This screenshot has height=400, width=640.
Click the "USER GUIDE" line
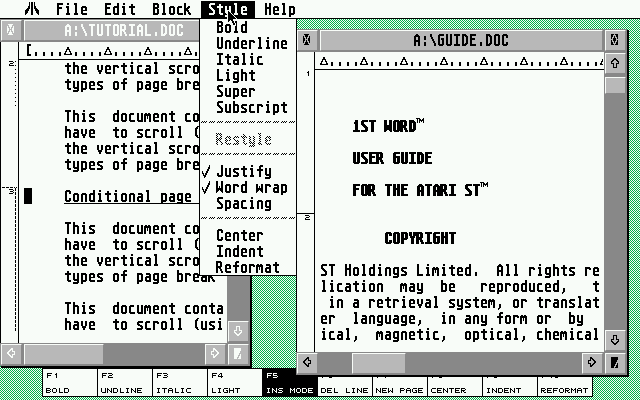coord(392,158)
